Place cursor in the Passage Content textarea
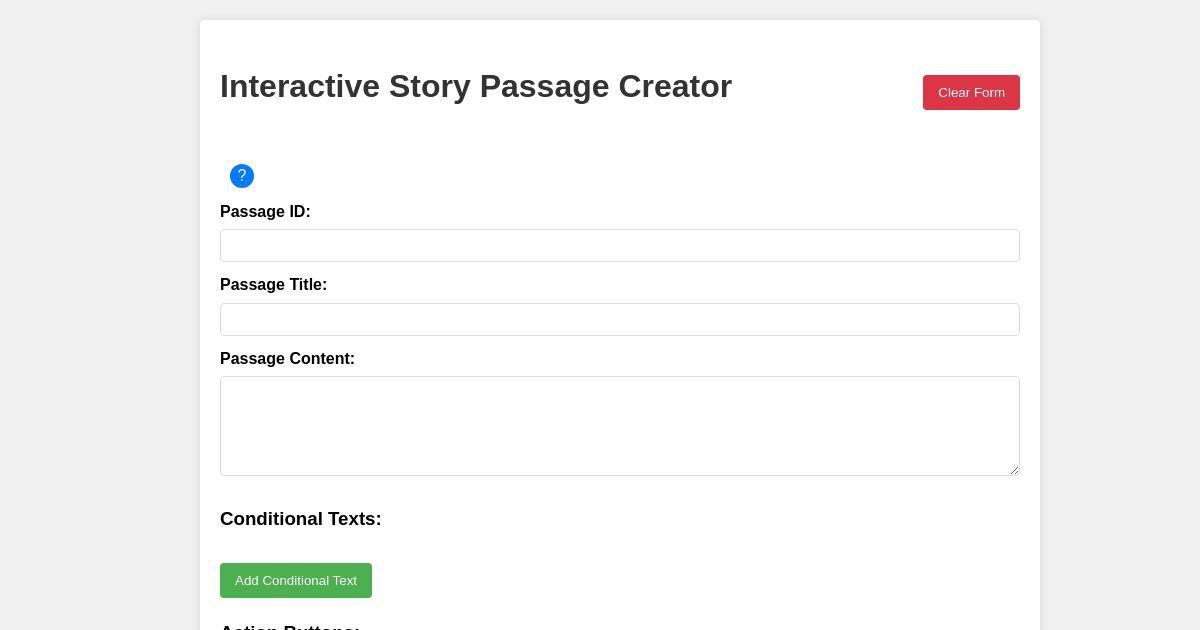Screen dimensions: 1200x630 [x=620, y=425]
